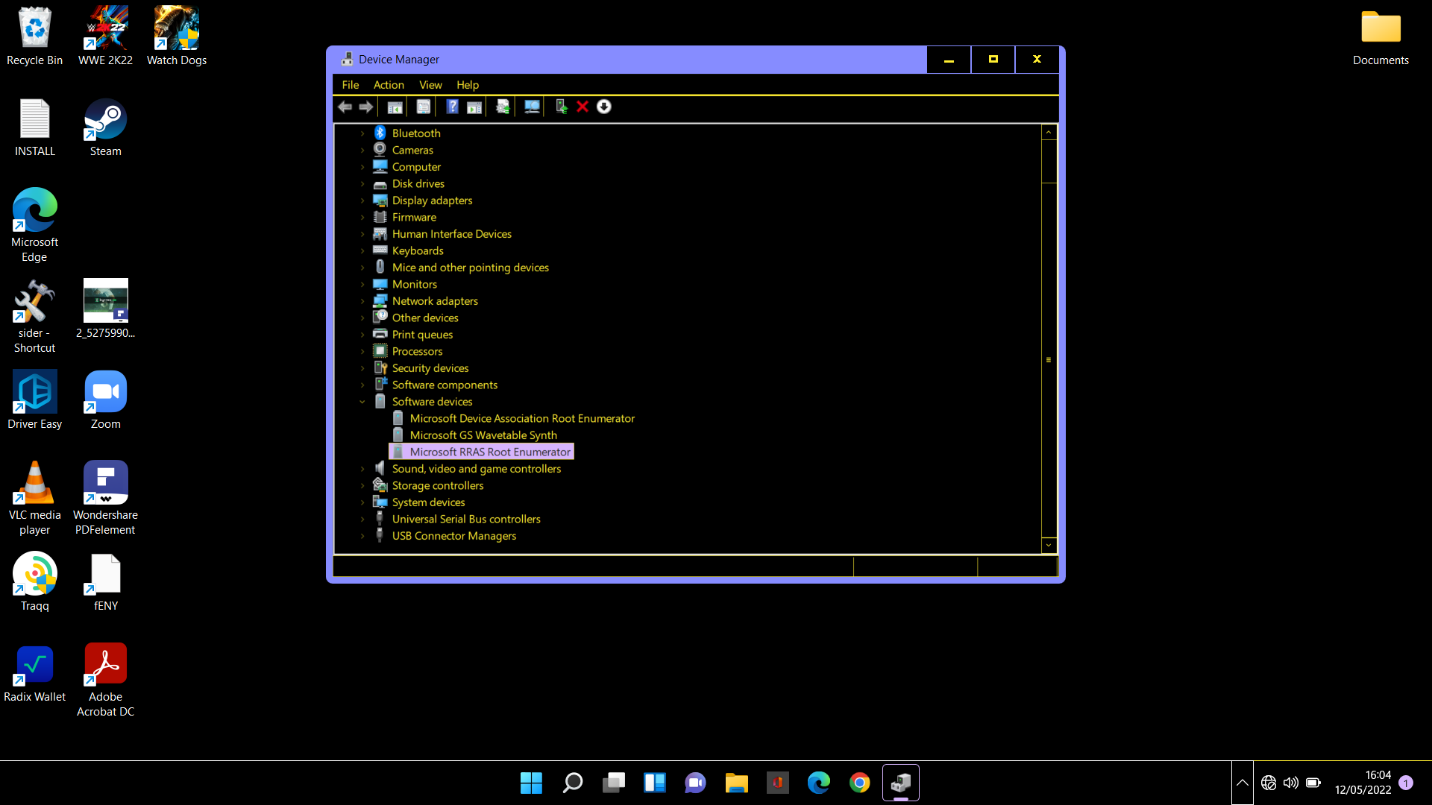Collapse the Software devices category
The width and height of the screenshot is (1432, 805).
[x=363, y=402]
